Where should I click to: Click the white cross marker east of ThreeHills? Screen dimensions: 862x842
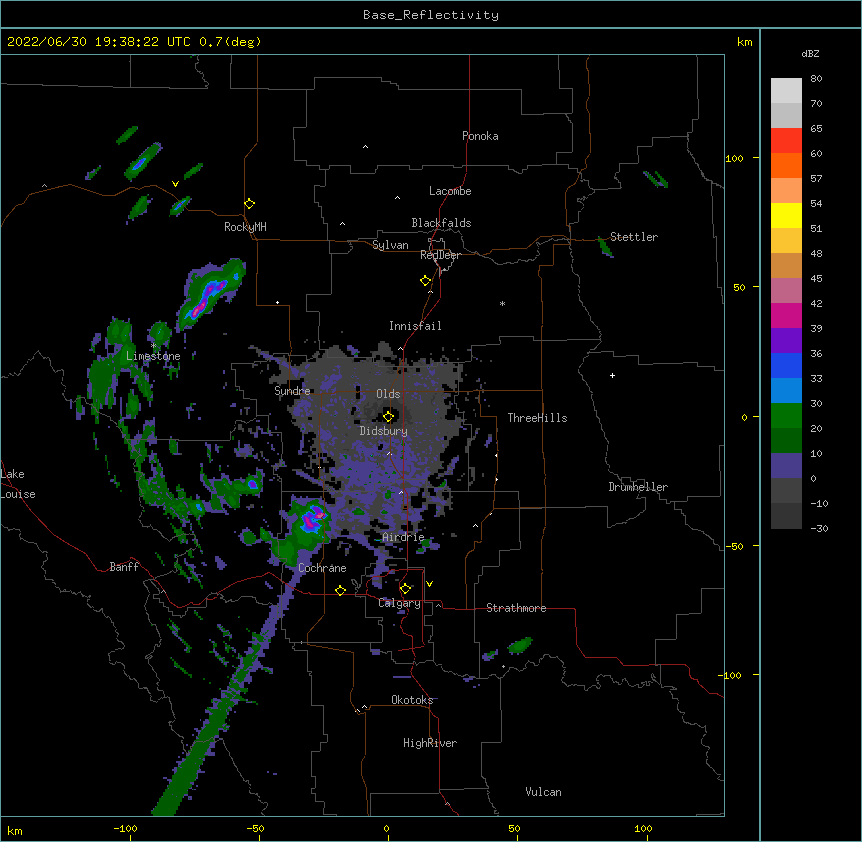[x=612, y=375]
